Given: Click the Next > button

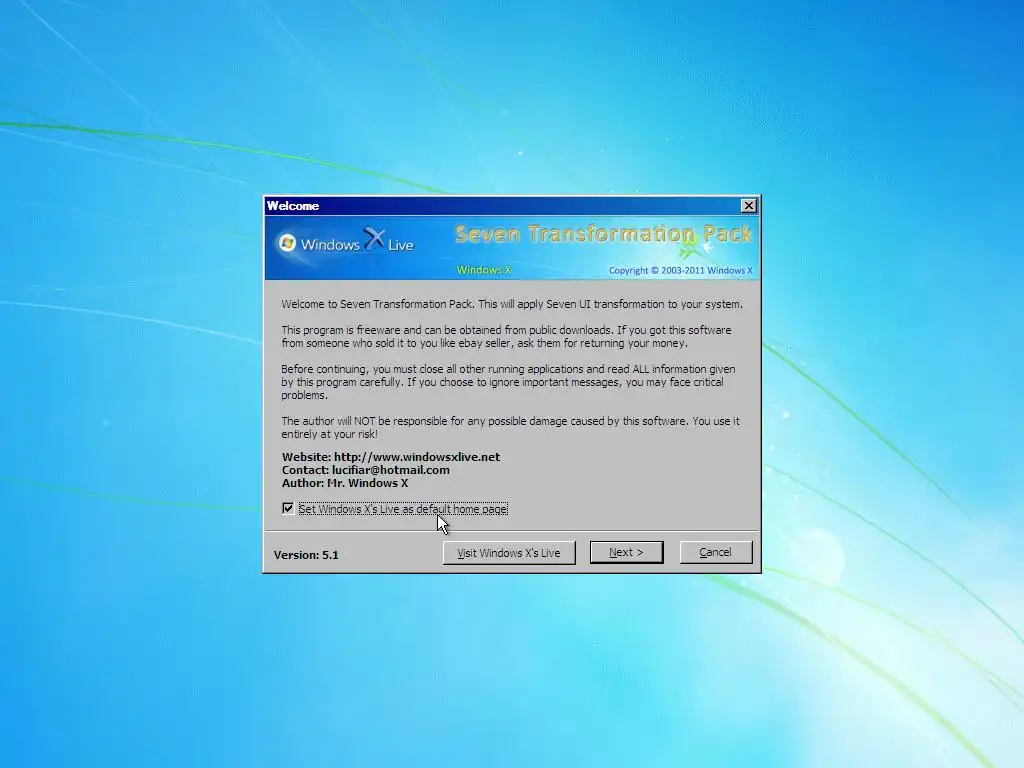Looking at the screenshot, I should [626, 552].
